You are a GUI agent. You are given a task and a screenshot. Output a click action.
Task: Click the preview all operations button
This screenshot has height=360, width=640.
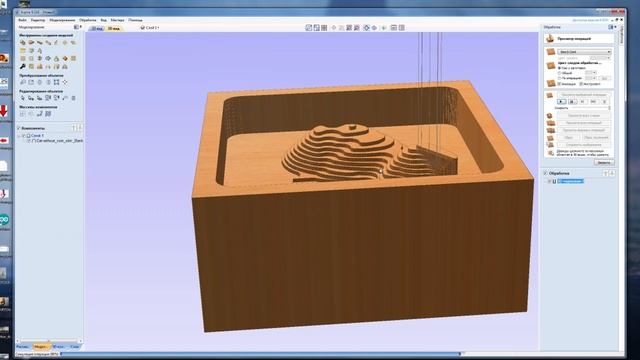(584, 122)
